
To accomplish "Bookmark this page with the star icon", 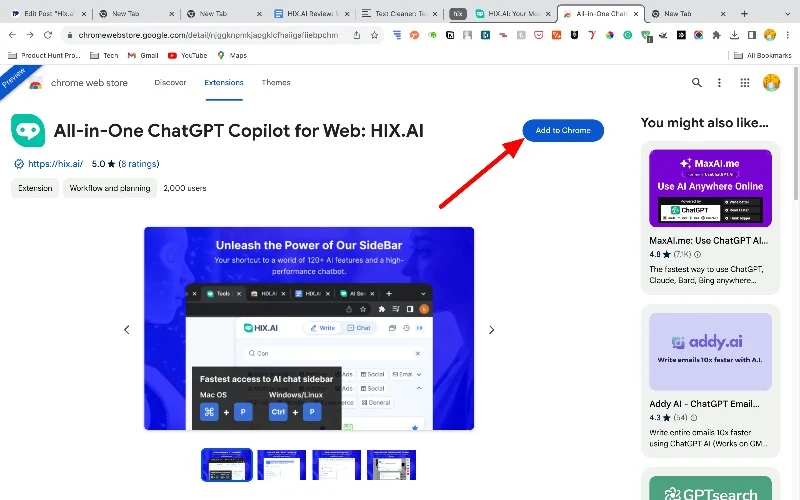I will 374,35.
